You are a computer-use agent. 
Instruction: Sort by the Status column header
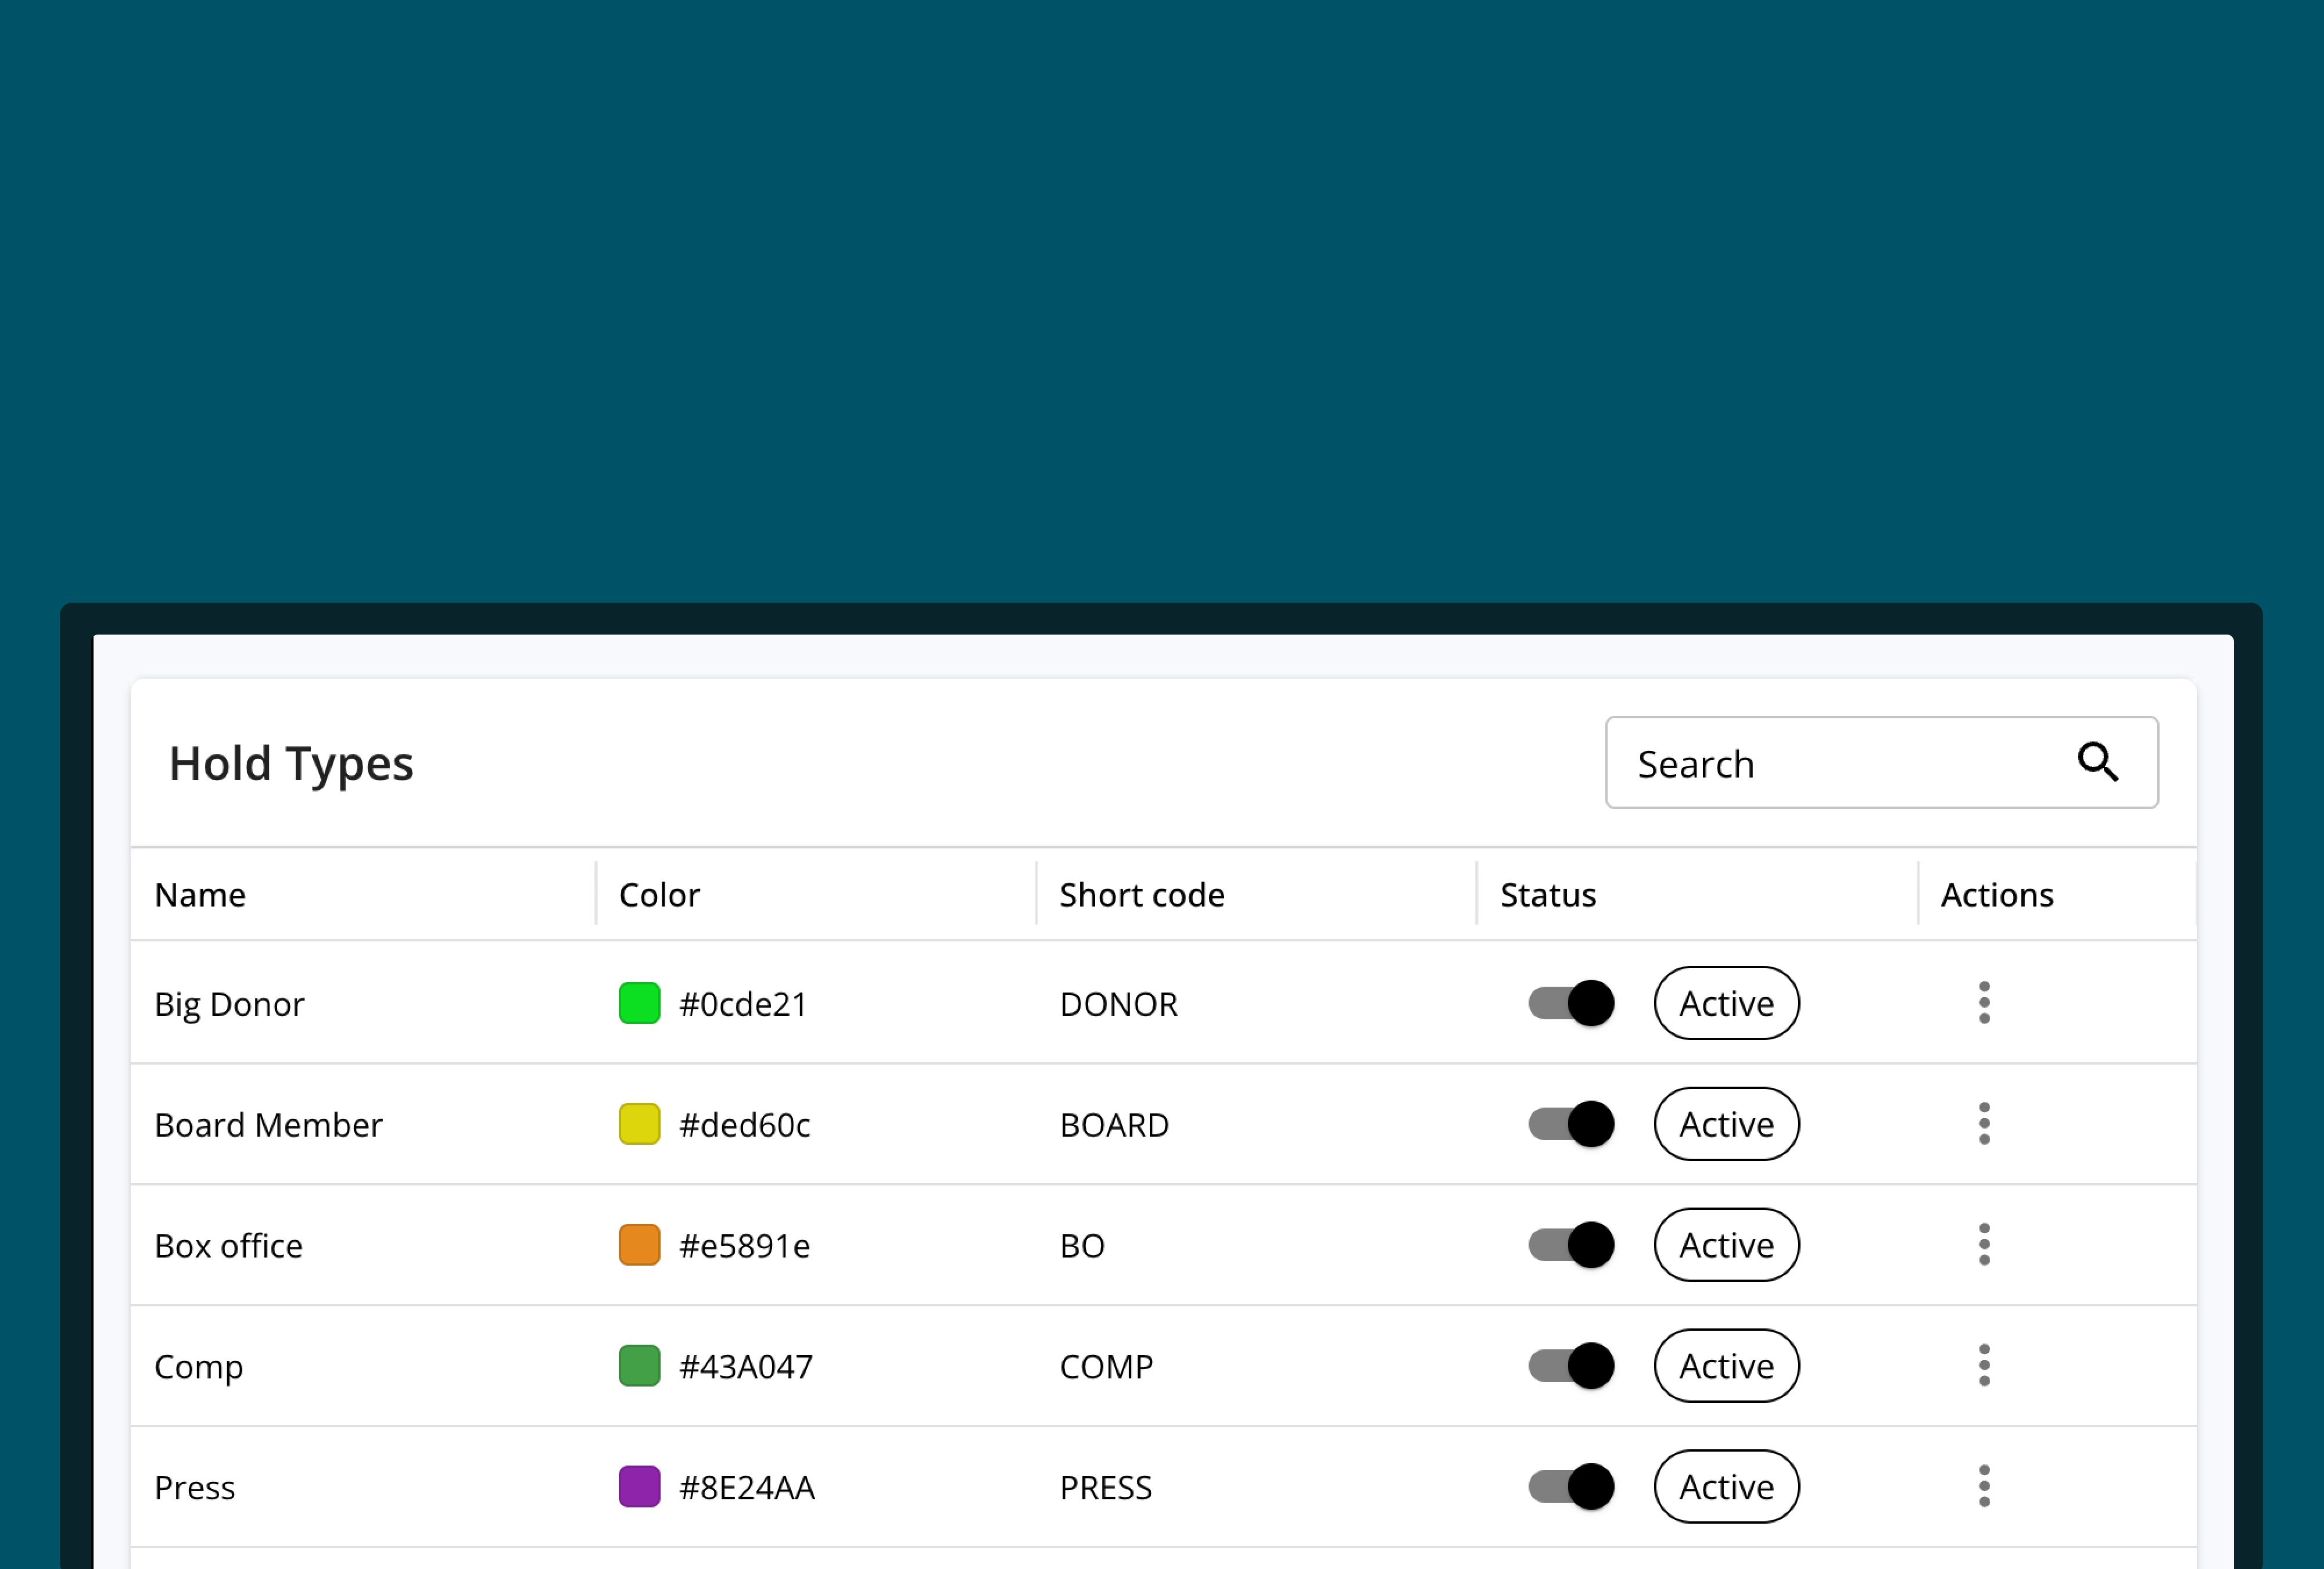(1548, 894)
